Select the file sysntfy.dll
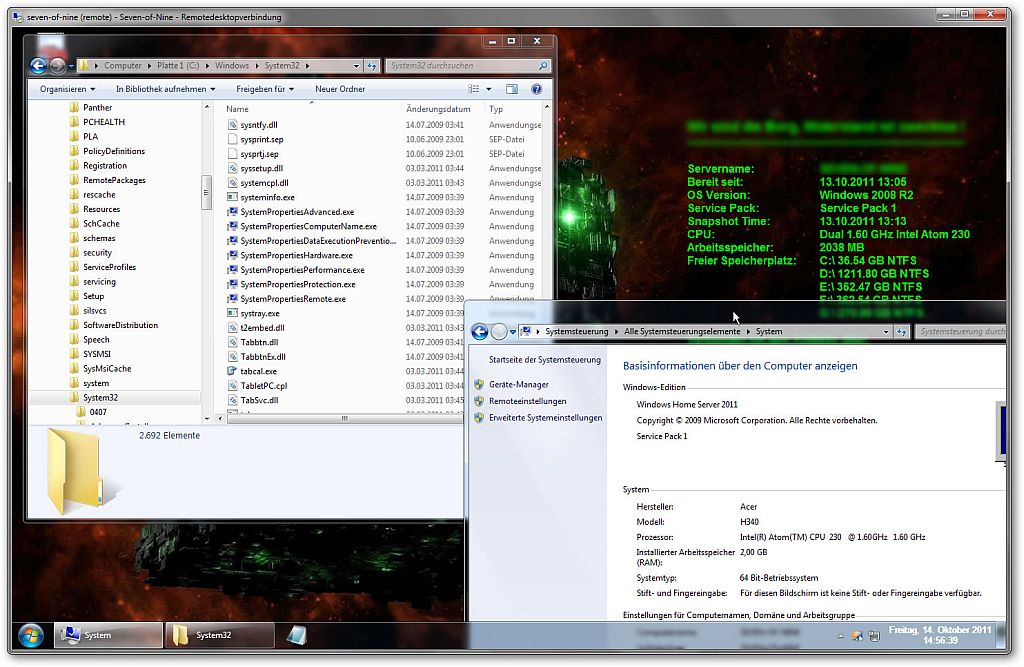This screenshot has width=1024, height=667. click(x=259, y=125)
